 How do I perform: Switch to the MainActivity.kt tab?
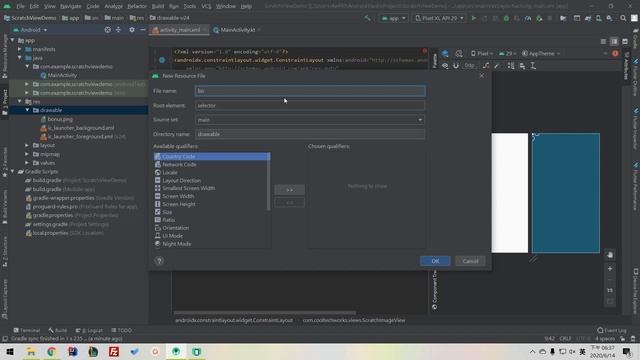(x=237, y=30)
